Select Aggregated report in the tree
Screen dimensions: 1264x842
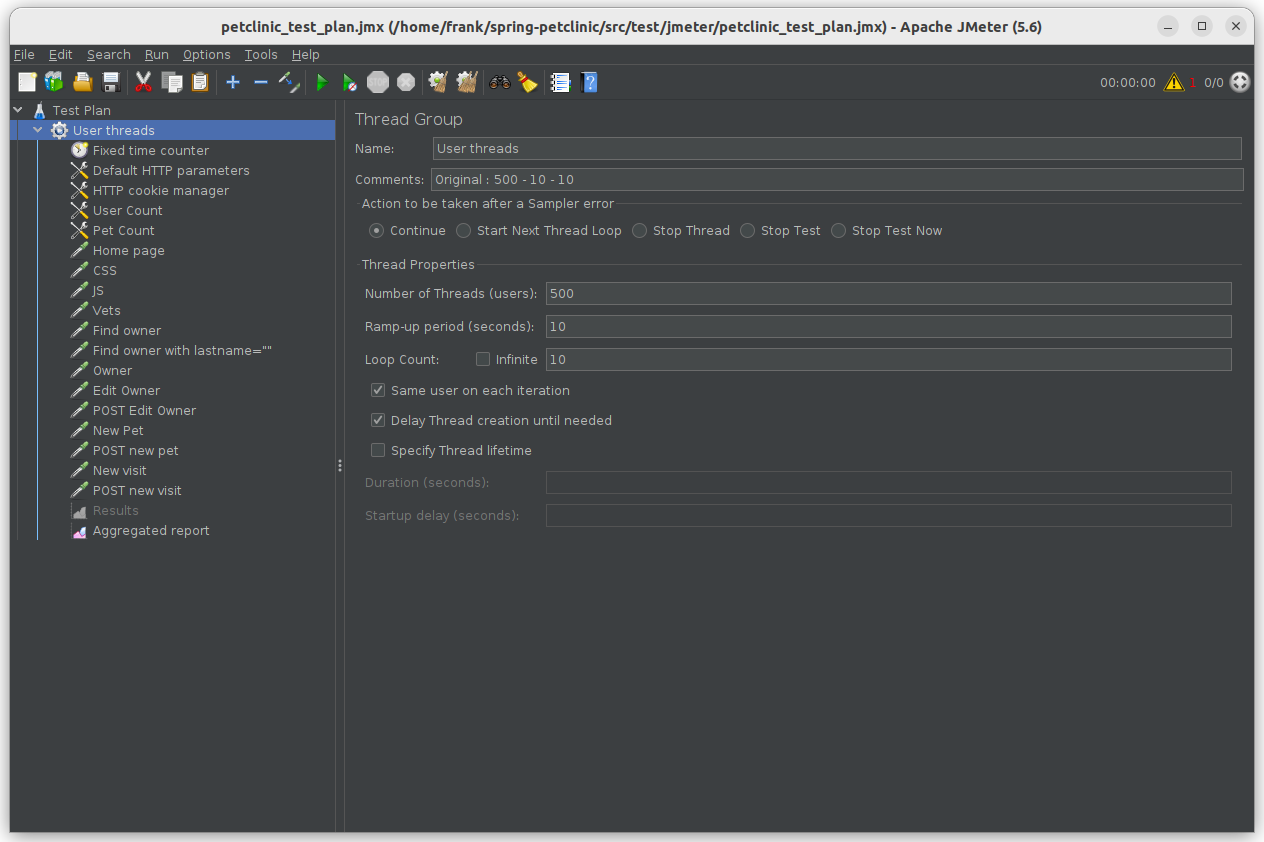point(151,531)
